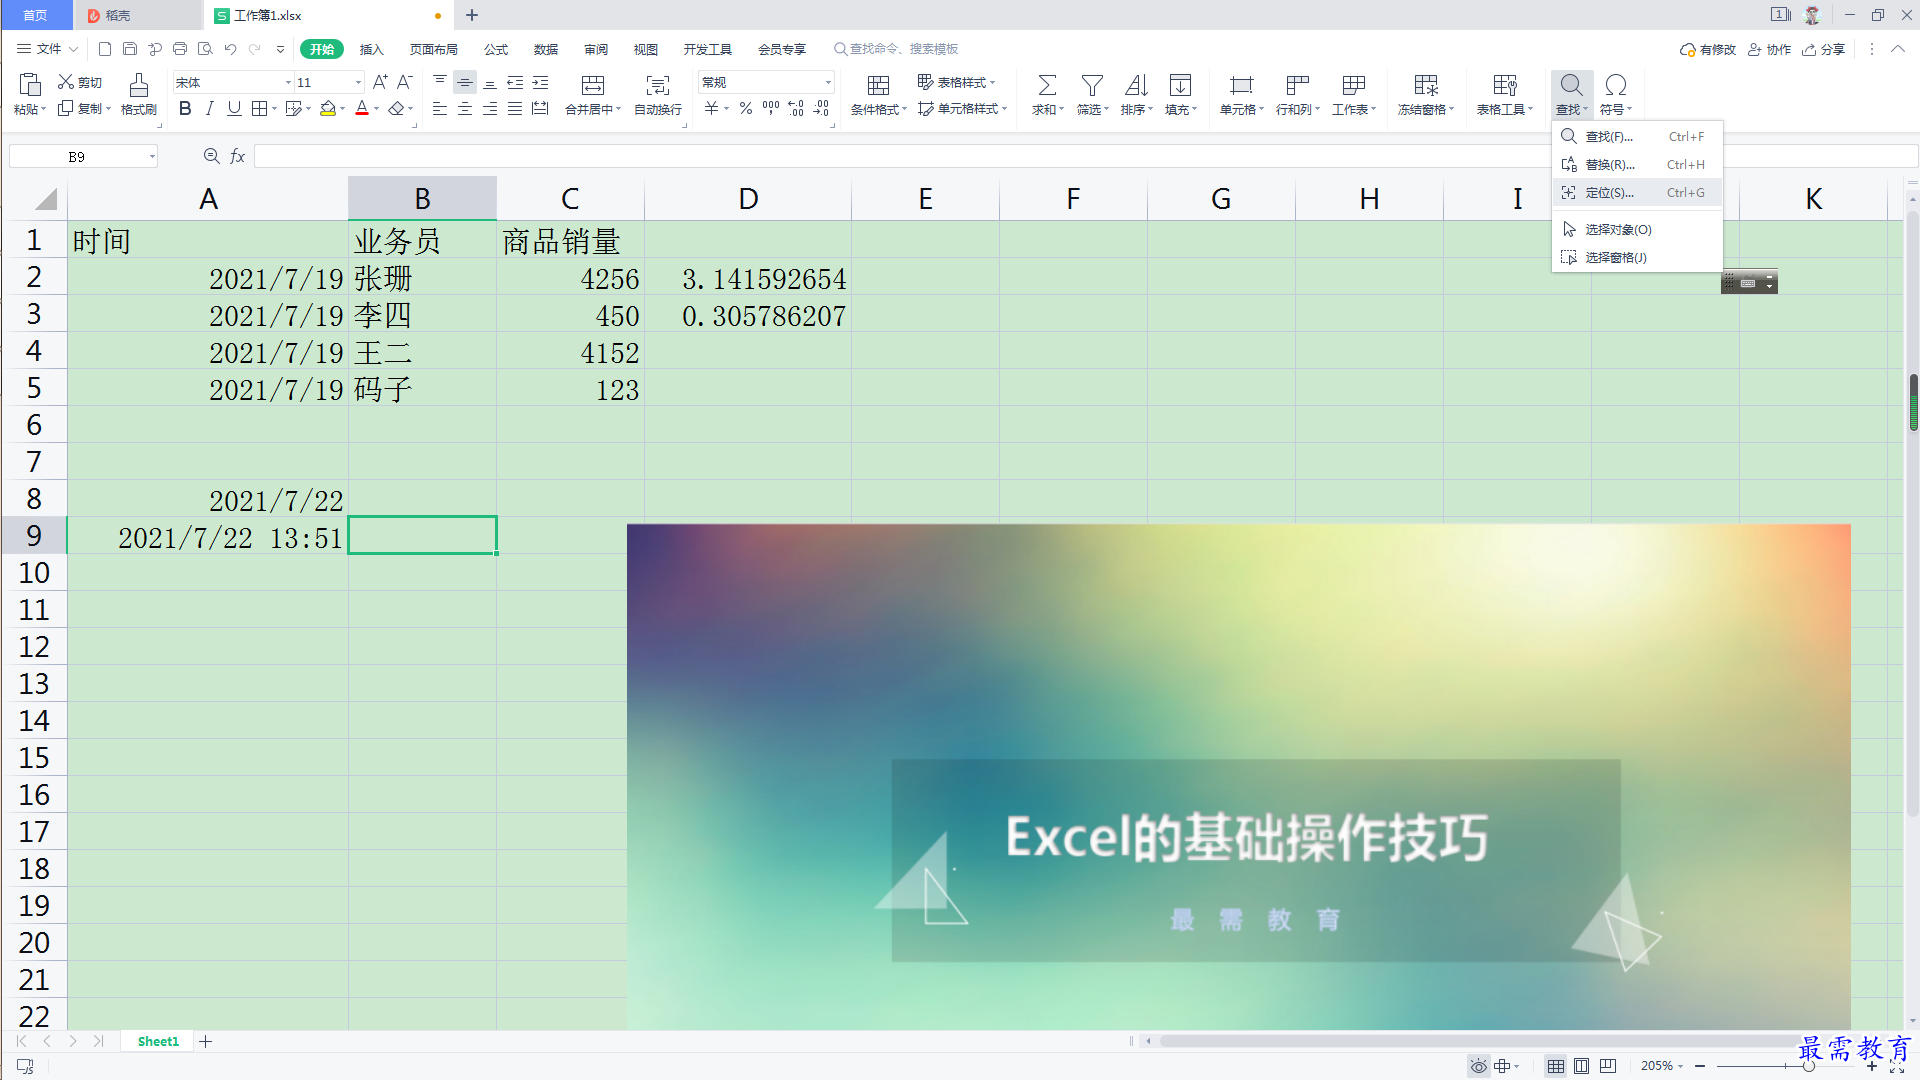The height and width of the screenshot is (1080, 1920).
Task: Select the Sheet1 sheet tab
Action: pos(158,1041)
